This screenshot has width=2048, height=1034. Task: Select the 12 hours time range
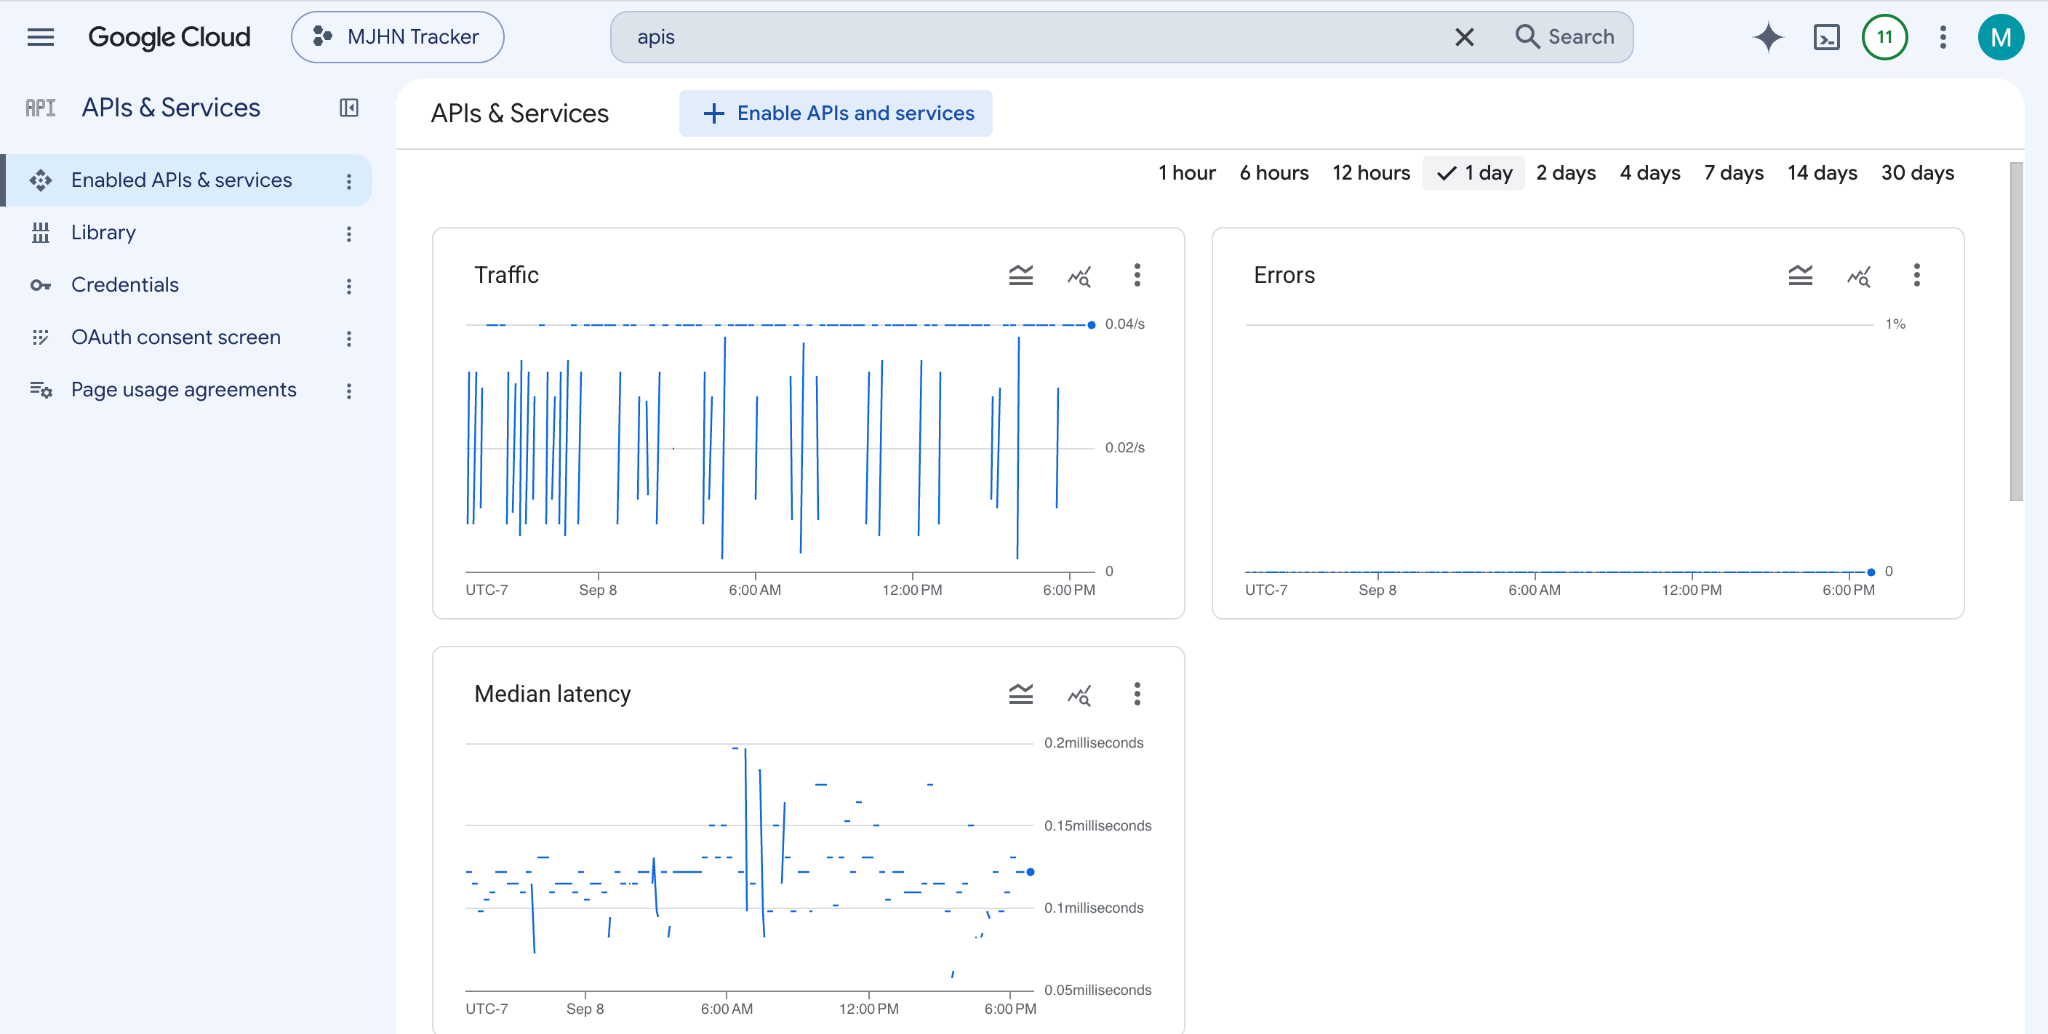(1371, 173)
